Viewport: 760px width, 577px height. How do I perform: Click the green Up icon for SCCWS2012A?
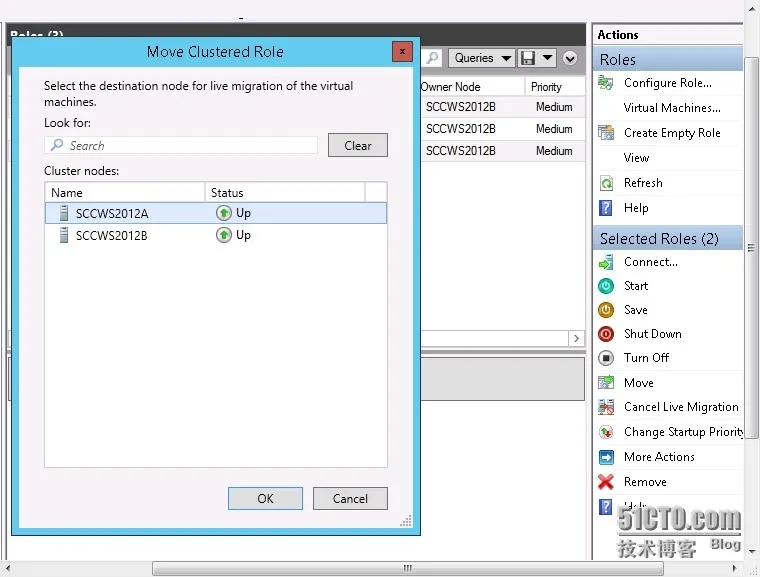223,213
